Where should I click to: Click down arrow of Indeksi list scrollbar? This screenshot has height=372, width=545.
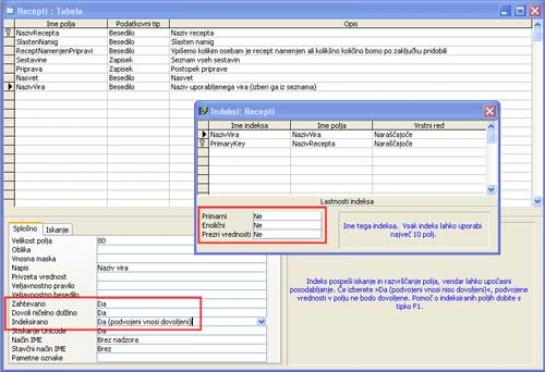tap(491, 189)
